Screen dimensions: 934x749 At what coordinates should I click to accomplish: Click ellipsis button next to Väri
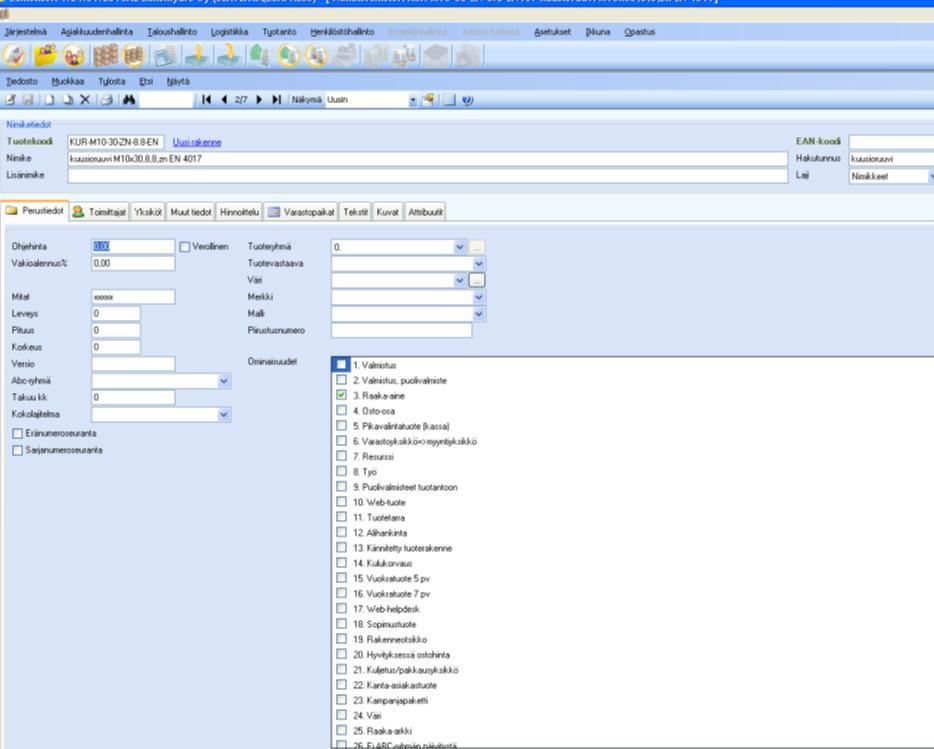(477, 280)
